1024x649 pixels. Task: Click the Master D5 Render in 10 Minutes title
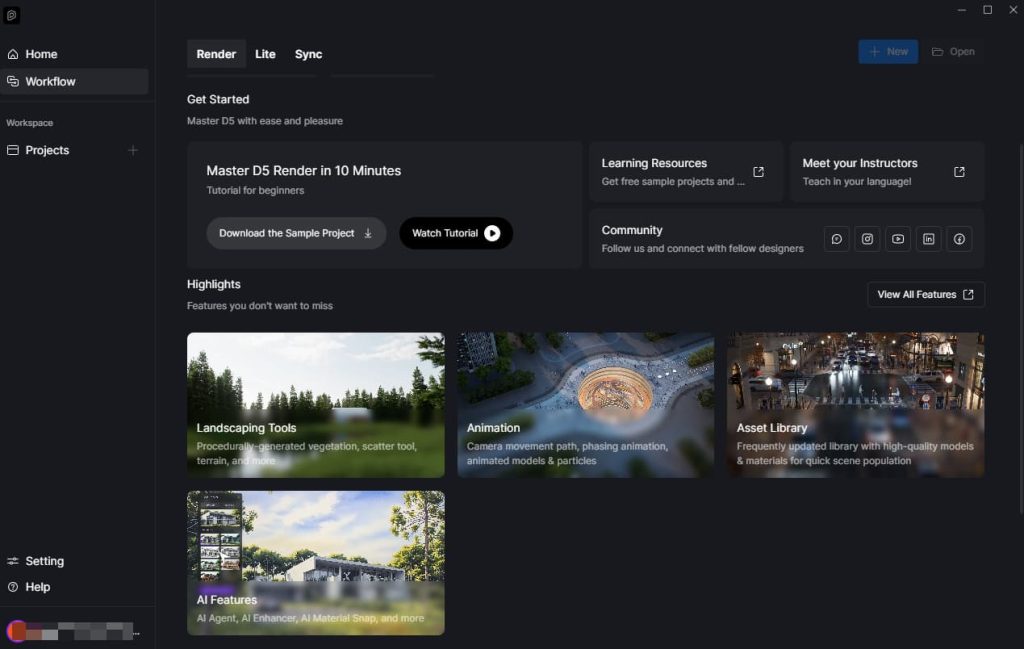click(x=304, y=170)
